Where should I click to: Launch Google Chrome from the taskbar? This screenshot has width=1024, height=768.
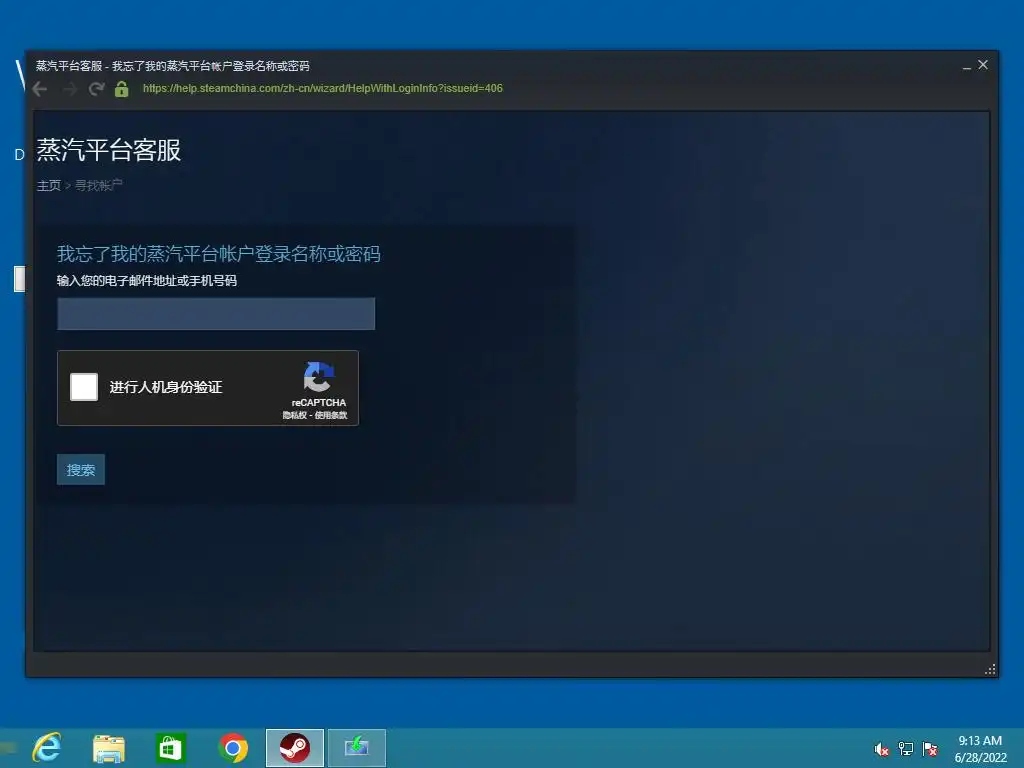click(x=233, y=748)
